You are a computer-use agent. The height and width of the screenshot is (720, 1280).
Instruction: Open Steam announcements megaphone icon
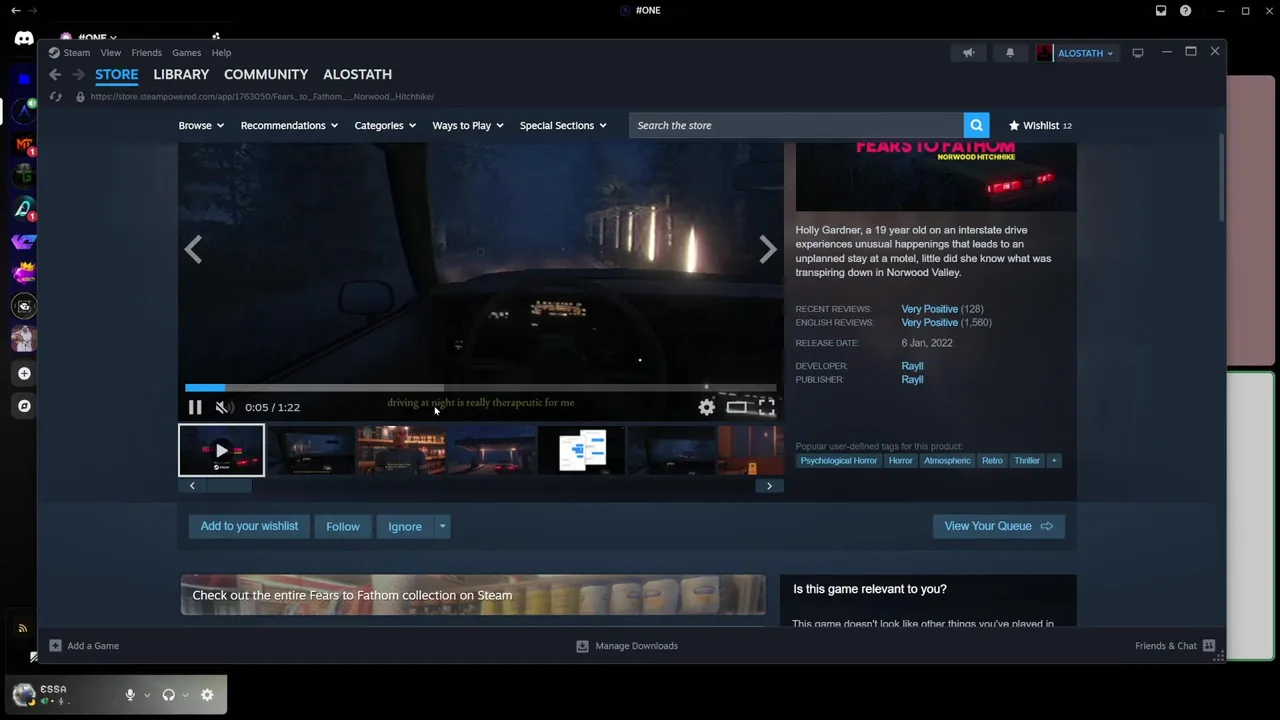968,53
